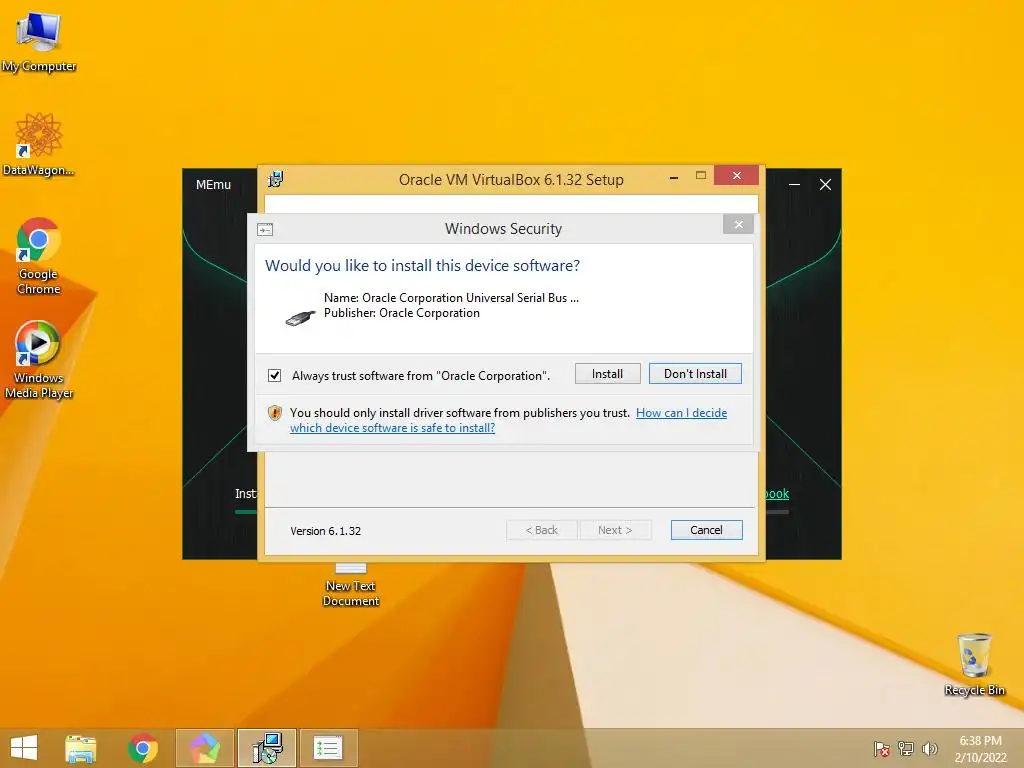Click the VirtualBox setup title bar icon
This screenshot has width=1024, height=768.
(x=276, y=179)
